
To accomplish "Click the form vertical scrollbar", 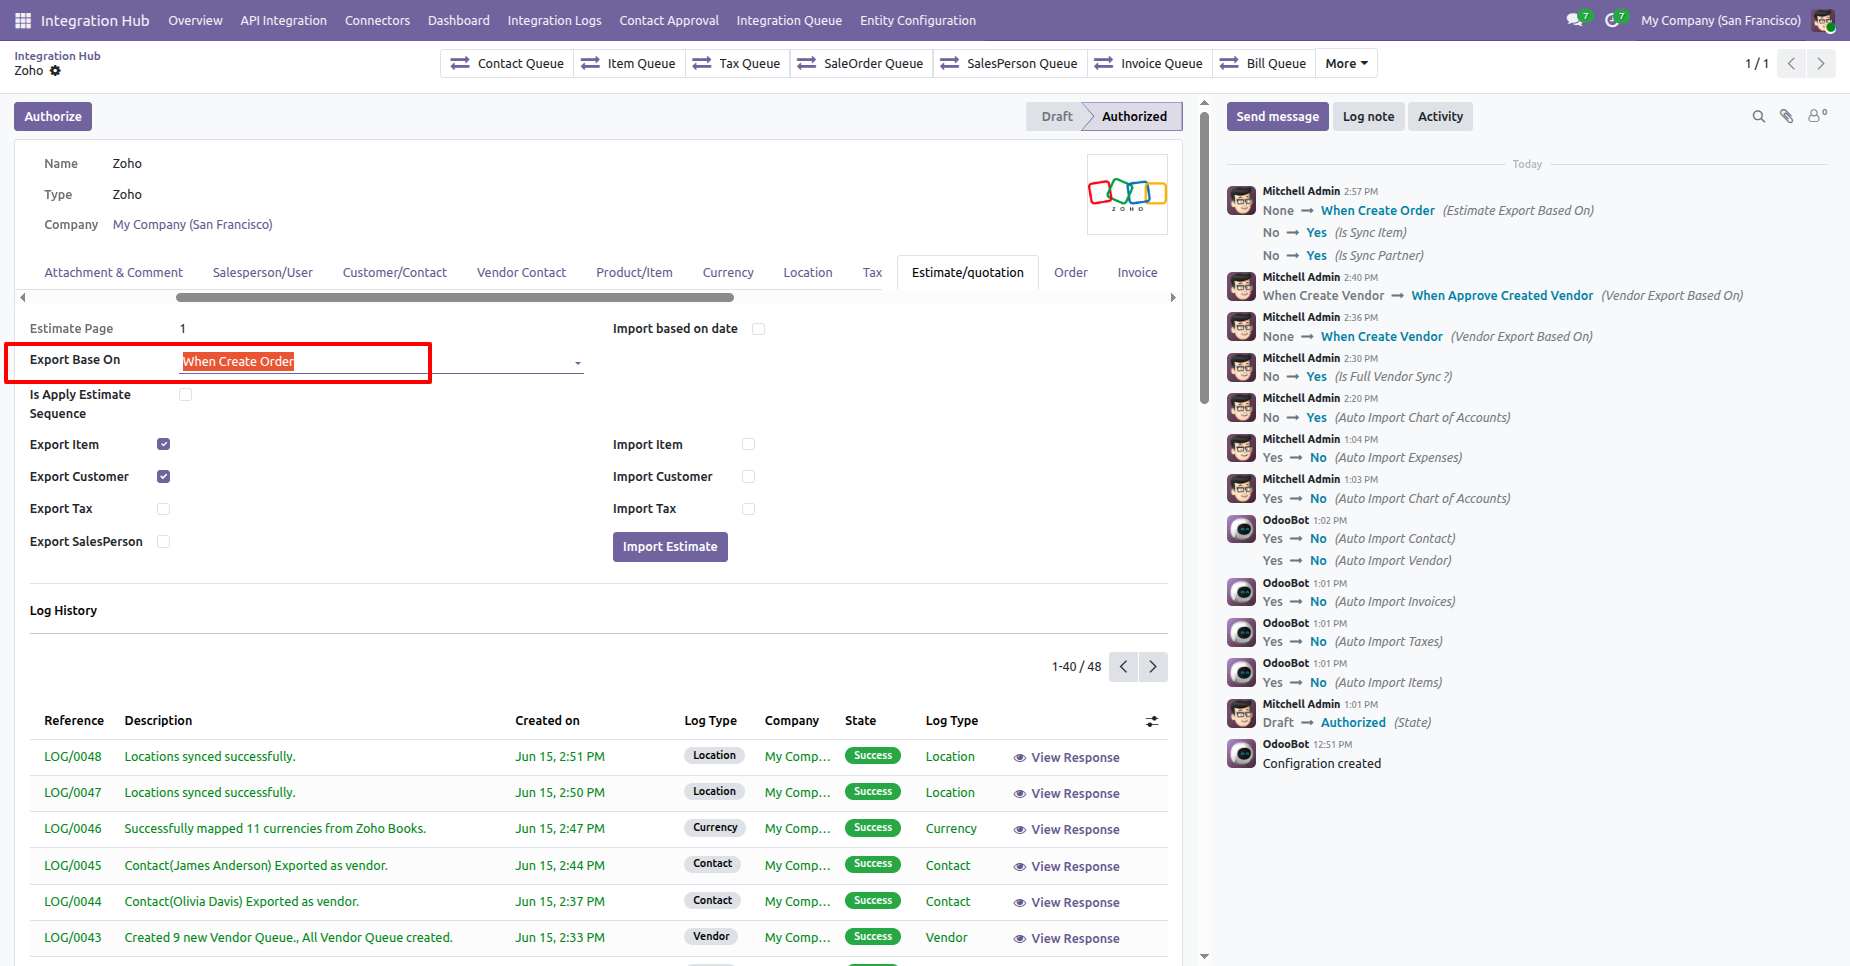I will (x=1204, y=257).
